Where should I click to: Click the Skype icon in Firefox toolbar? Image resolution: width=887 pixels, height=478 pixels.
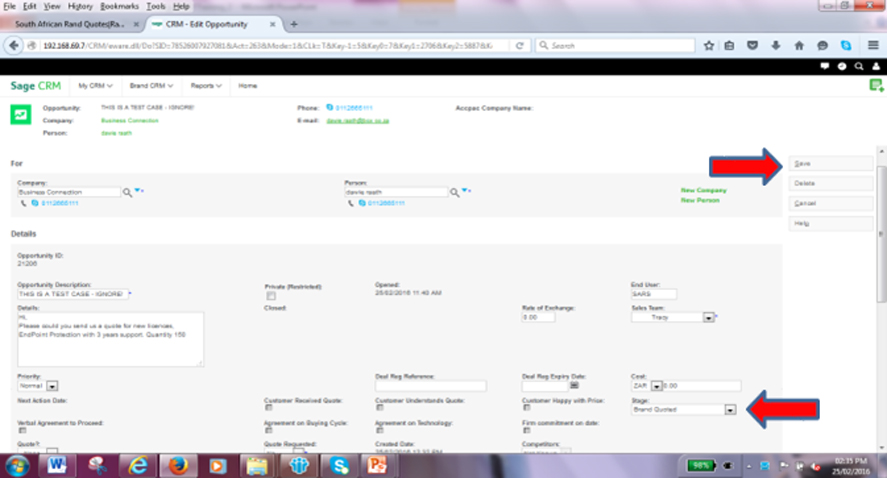coord(846,45)
